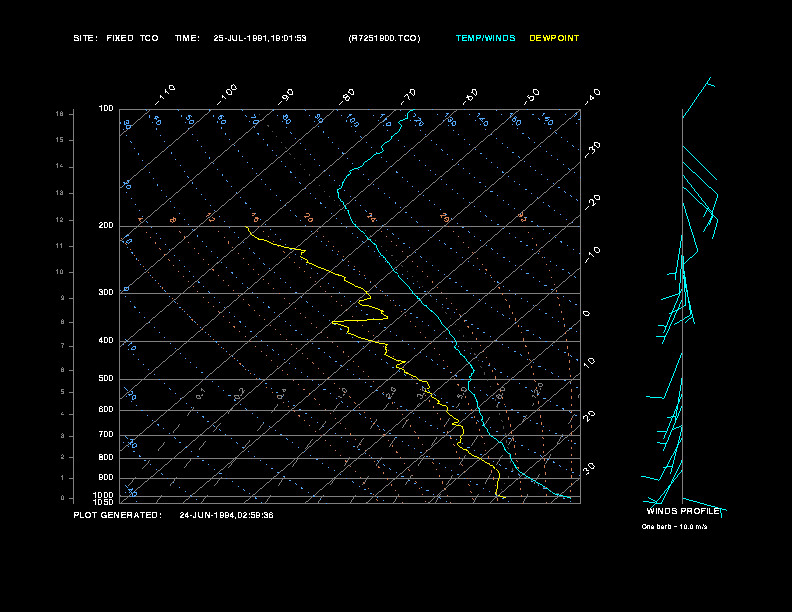Click the '700' pressure level label
The image size is (792, 612).
106,435
